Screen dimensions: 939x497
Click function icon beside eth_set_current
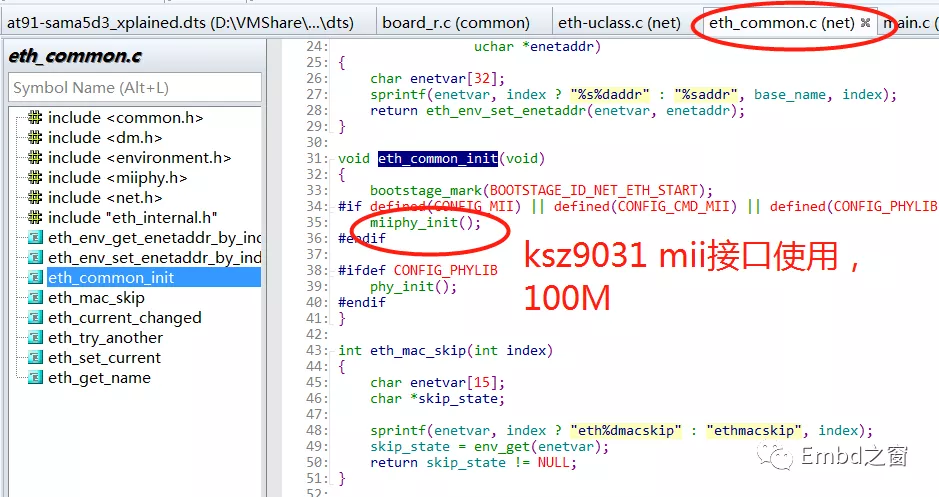click(35, 358)
